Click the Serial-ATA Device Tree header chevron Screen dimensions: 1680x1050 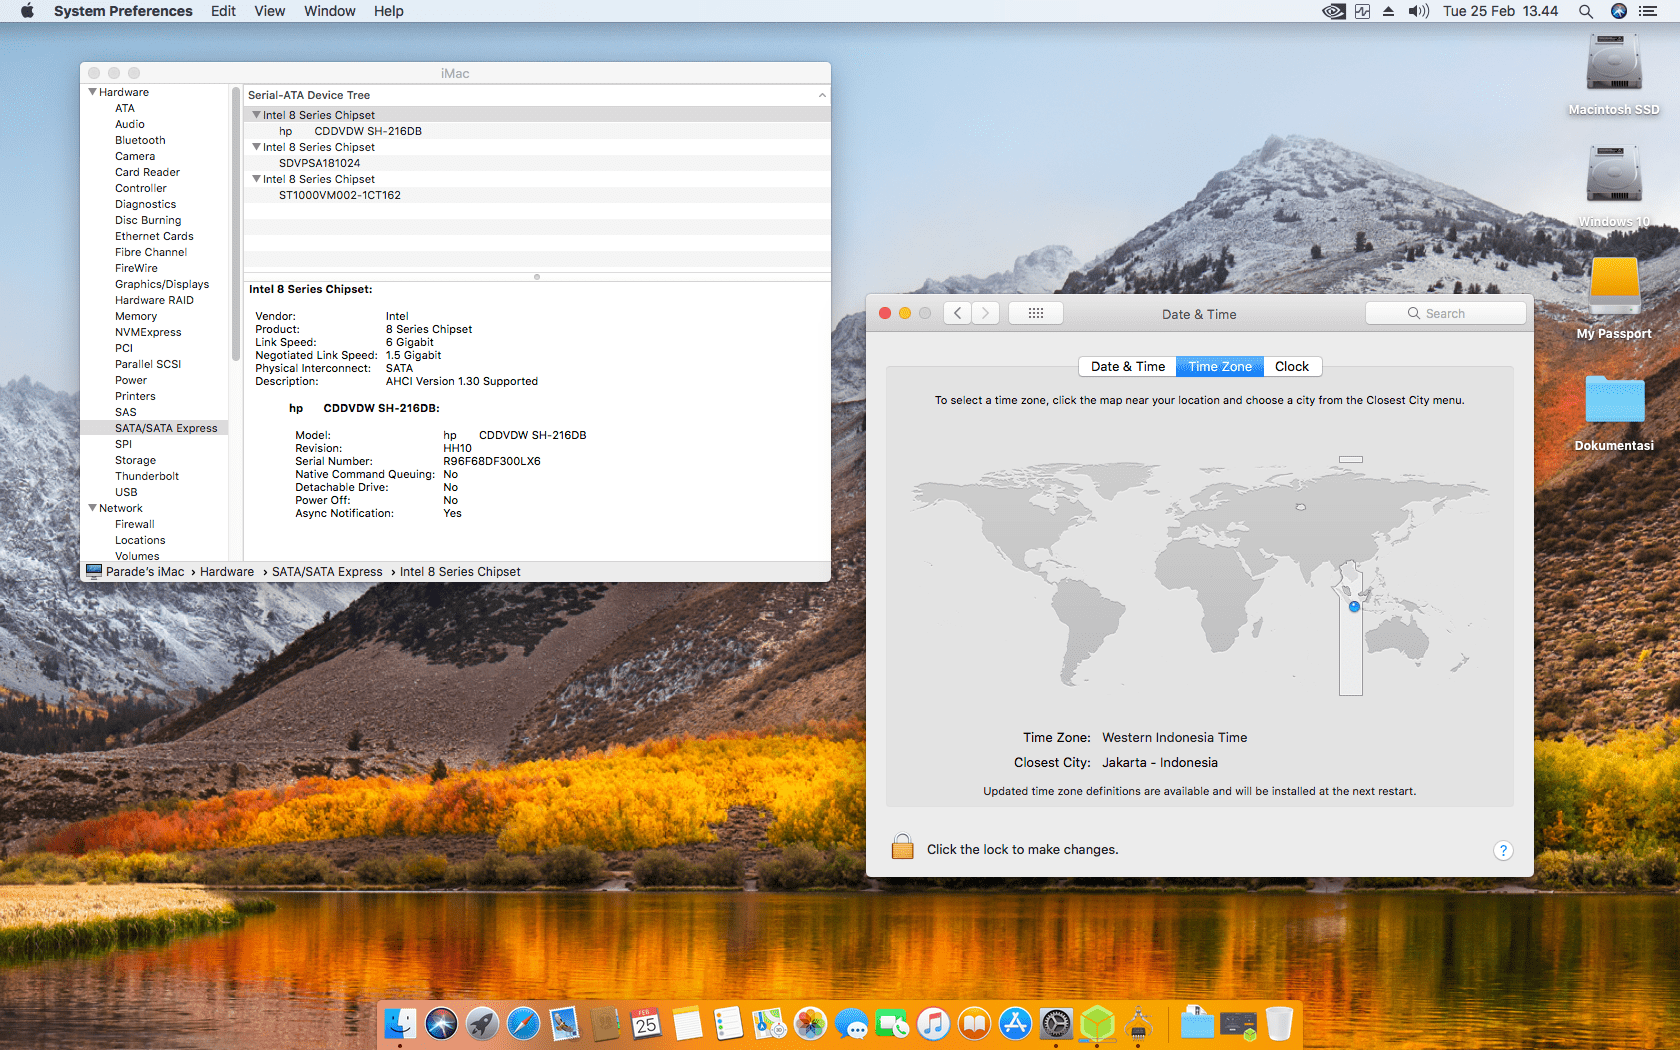tap(822, 95)
